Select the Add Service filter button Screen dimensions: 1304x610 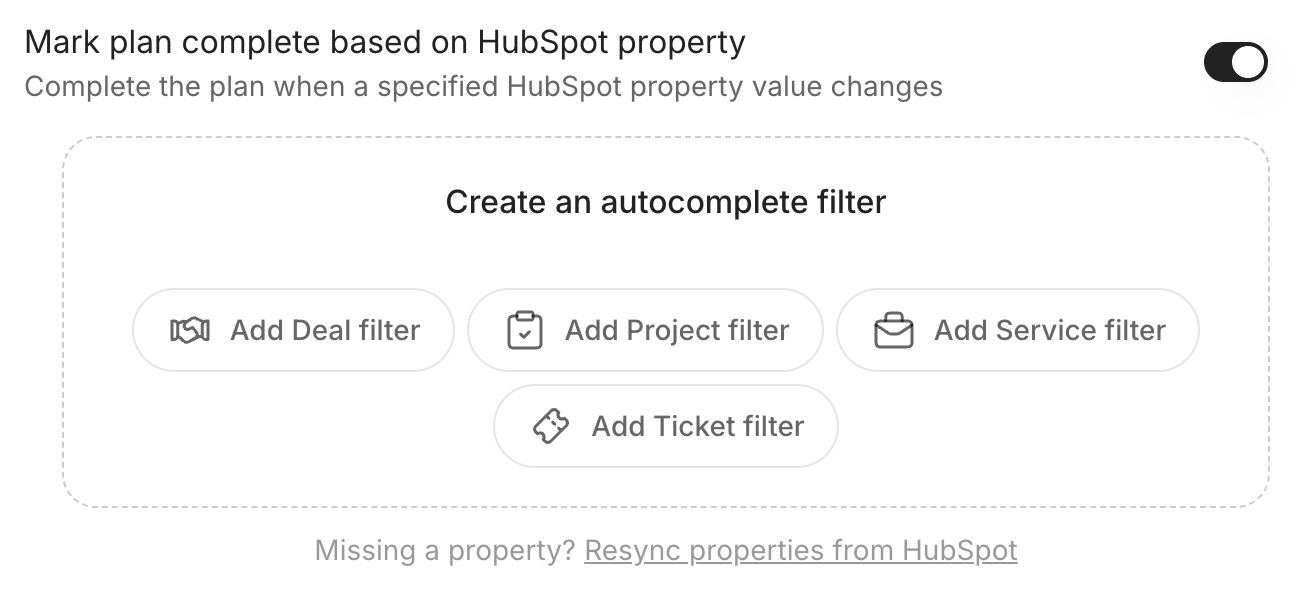(x=1017, y=330)
